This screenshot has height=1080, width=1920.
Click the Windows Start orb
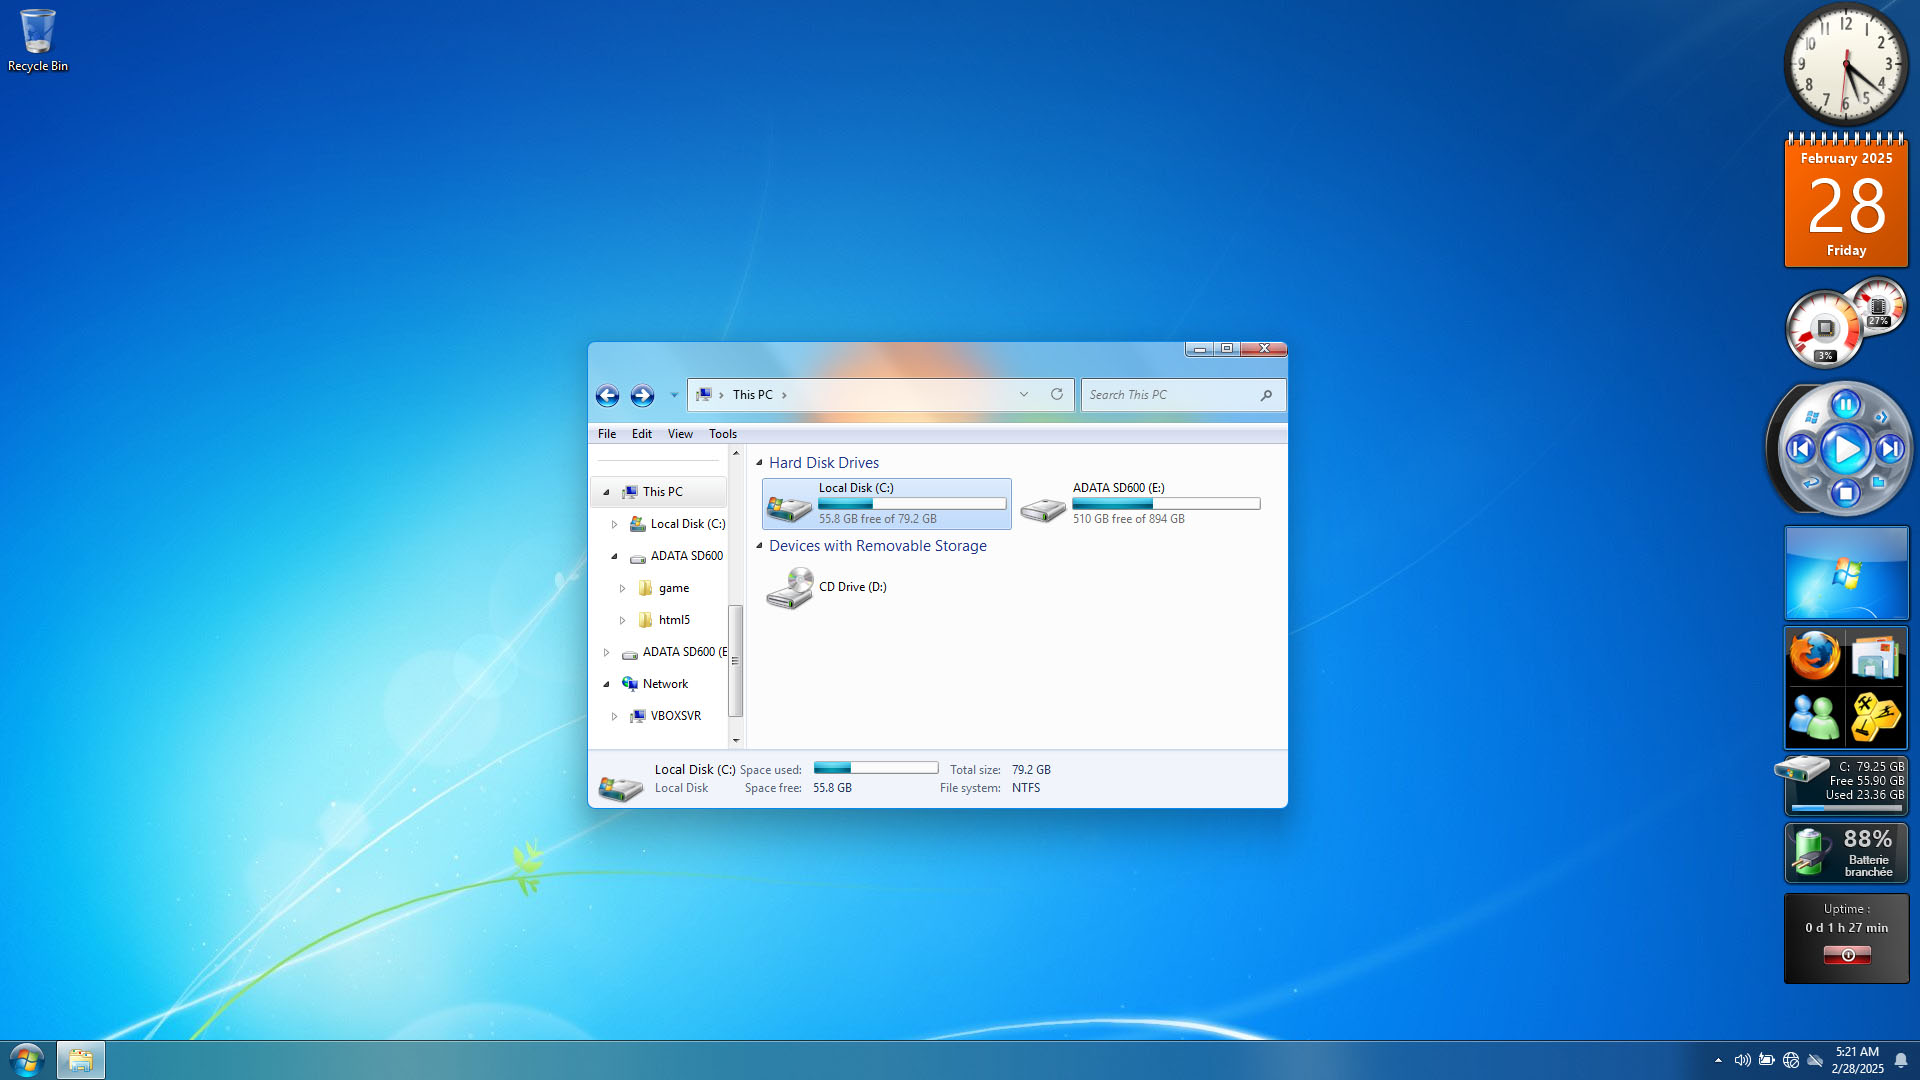27,1060
